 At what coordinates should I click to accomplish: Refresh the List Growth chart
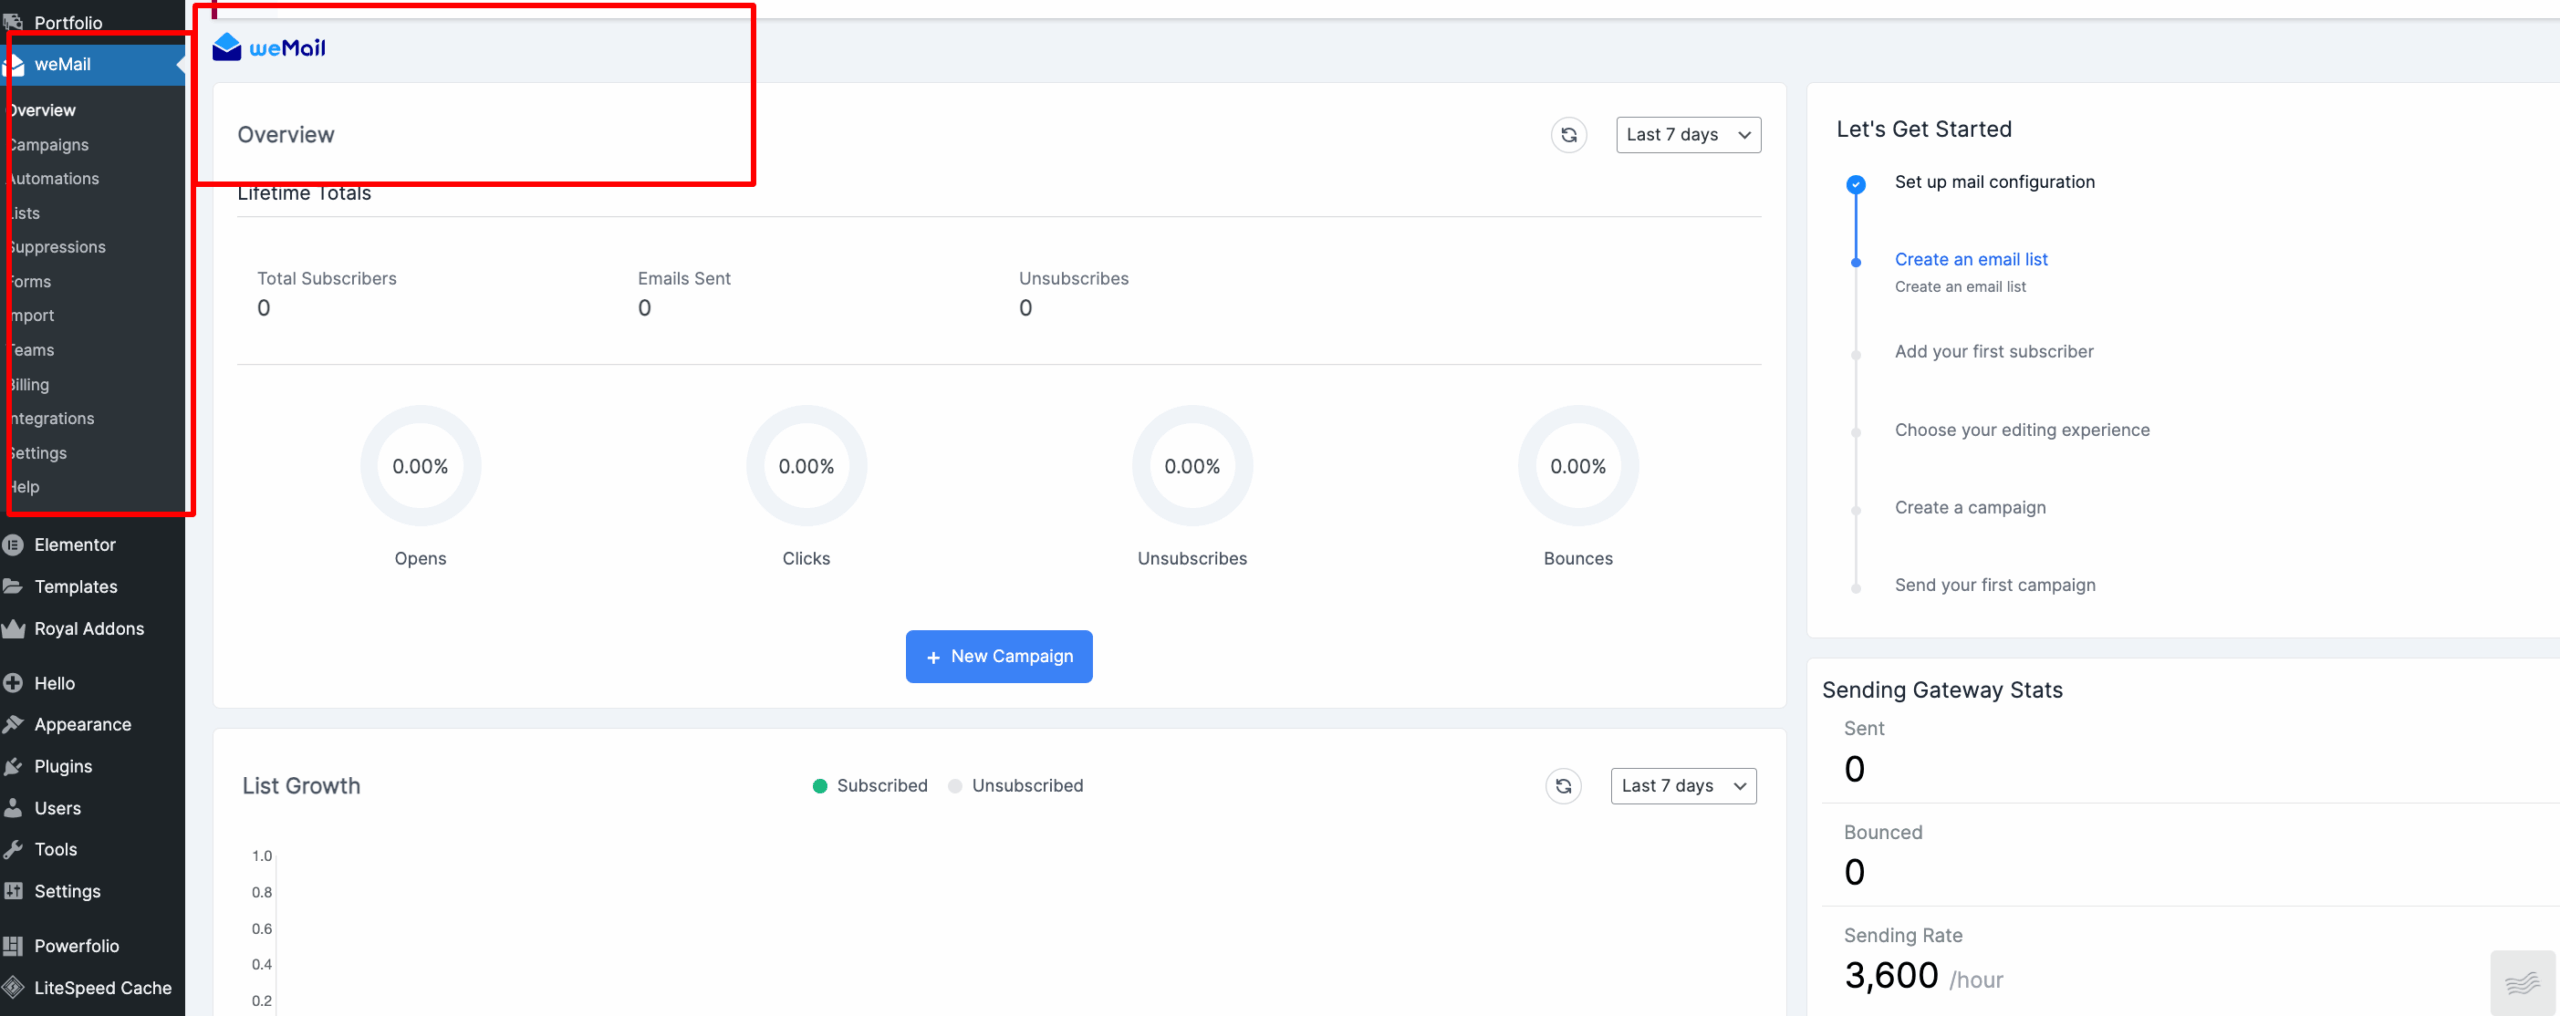[1563, 786]
